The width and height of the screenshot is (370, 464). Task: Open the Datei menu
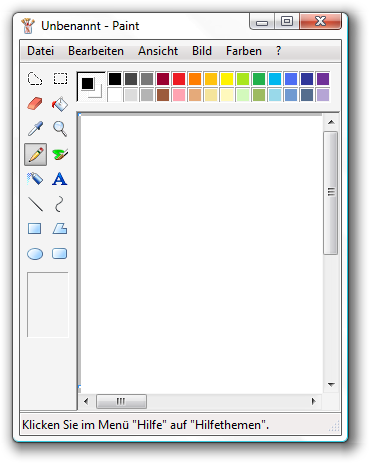(x=40, y=51)
